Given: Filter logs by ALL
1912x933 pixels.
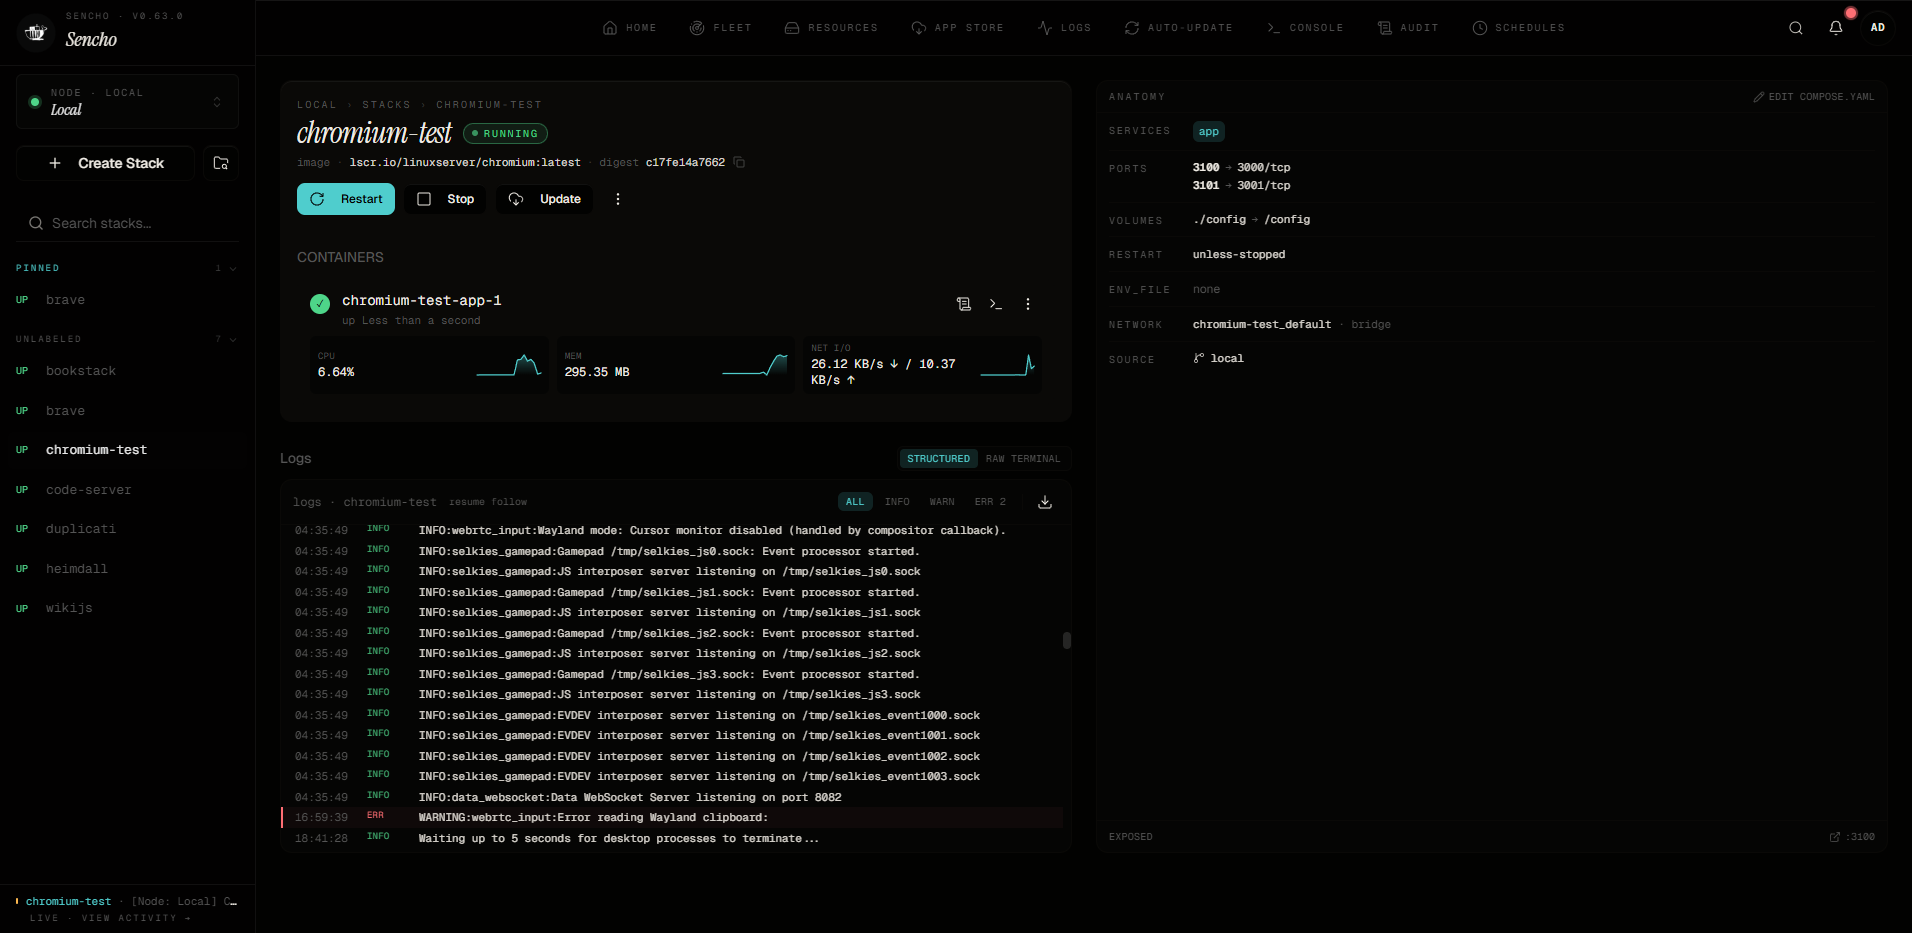Looking at the screenshot, I should coord(855,502).
